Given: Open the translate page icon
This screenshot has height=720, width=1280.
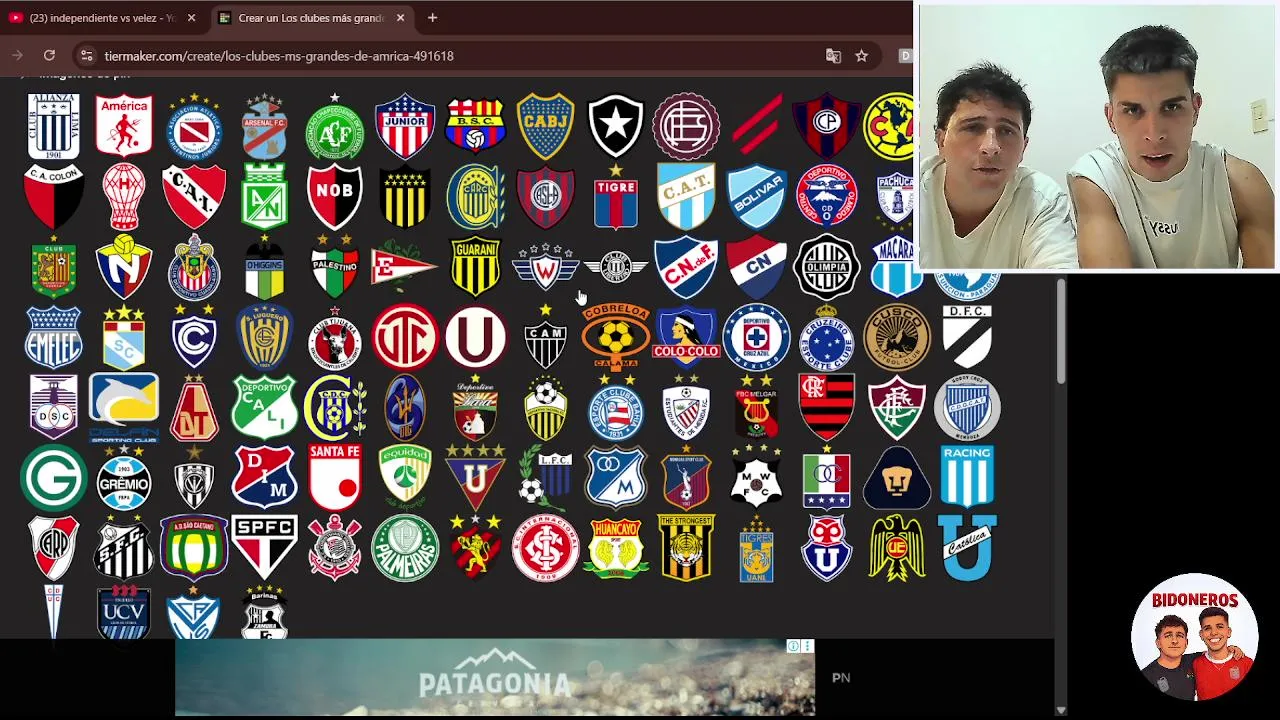Looking at the screenshot, I should (x=833, y=56).
